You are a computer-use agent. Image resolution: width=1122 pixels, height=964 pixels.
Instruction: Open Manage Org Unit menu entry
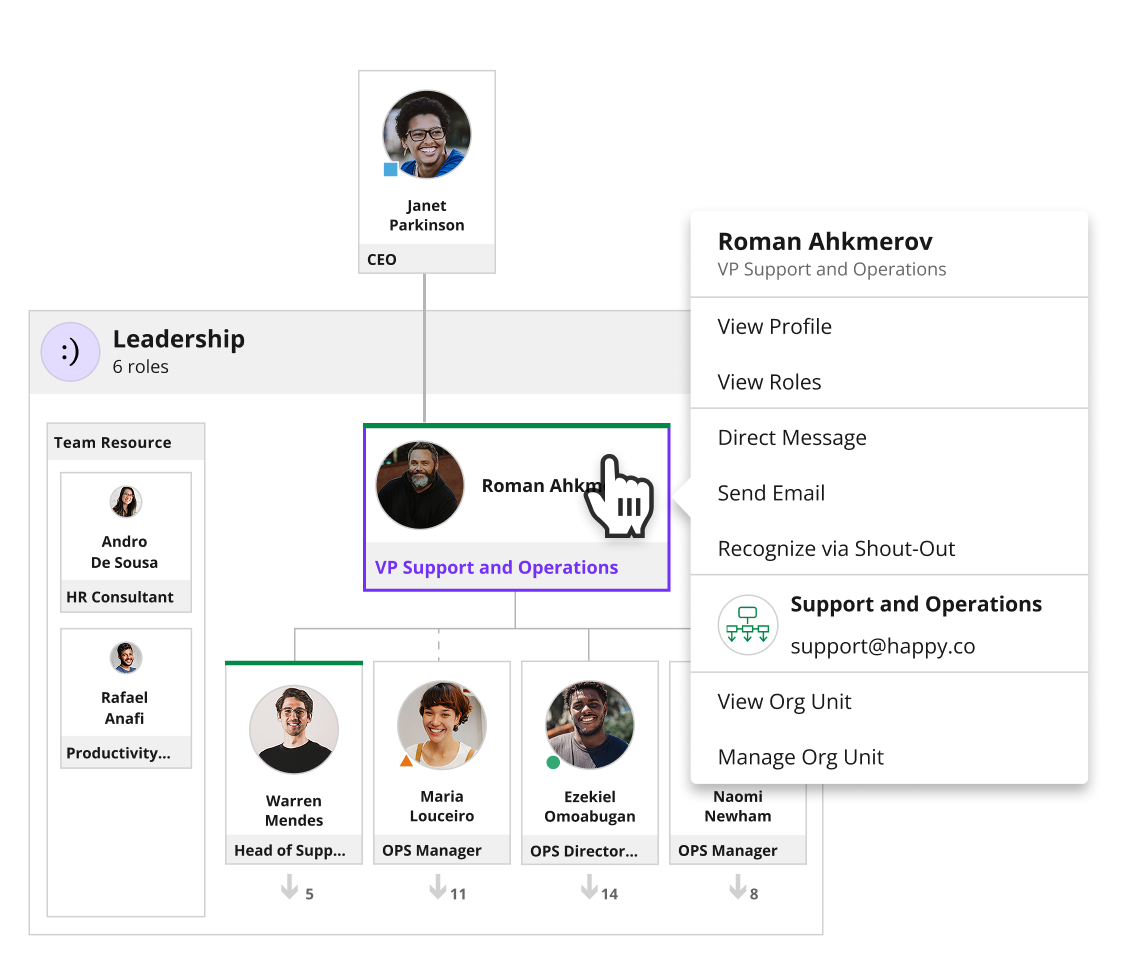coord(800,757)
